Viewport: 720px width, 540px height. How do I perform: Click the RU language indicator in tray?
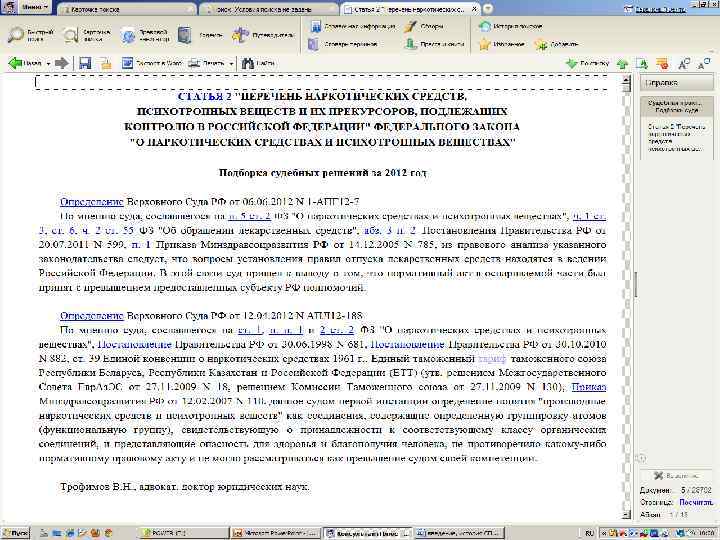(590, 533)
